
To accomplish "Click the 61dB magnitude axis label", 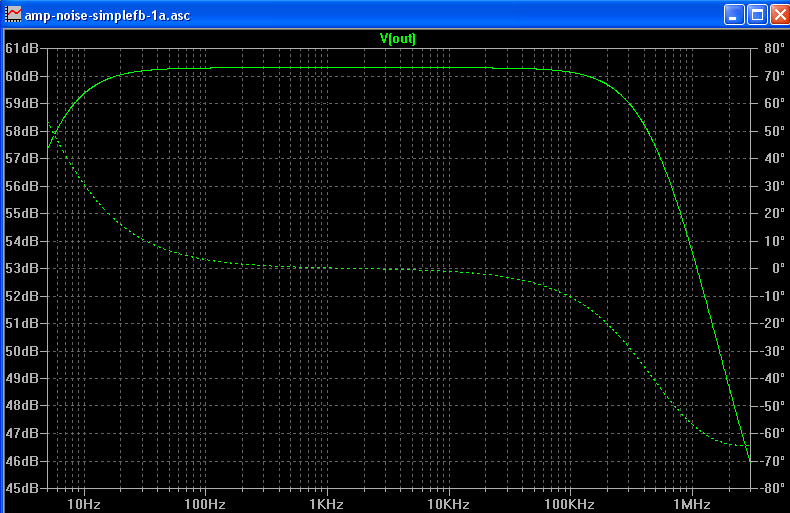I will 22,48.
